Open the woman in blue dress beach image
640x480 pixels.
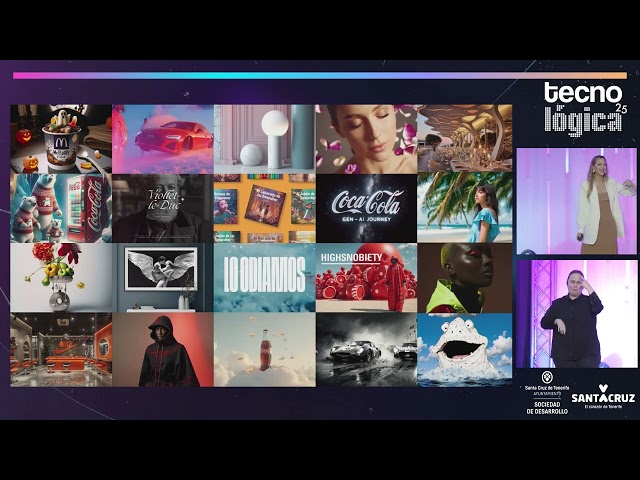(x=464, y=207)
